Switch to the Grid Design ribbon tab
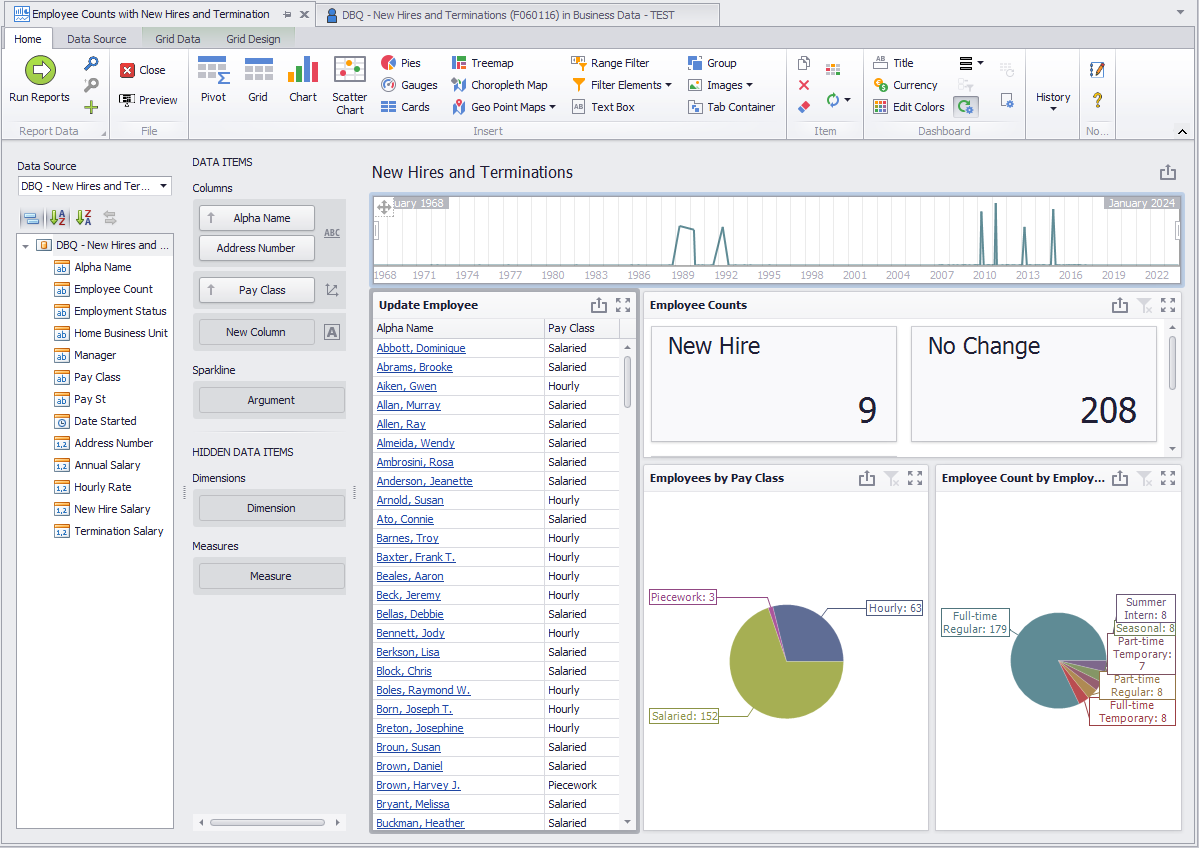The height and width of the screenshot is (848, 1199). click(x=253, y=39)
